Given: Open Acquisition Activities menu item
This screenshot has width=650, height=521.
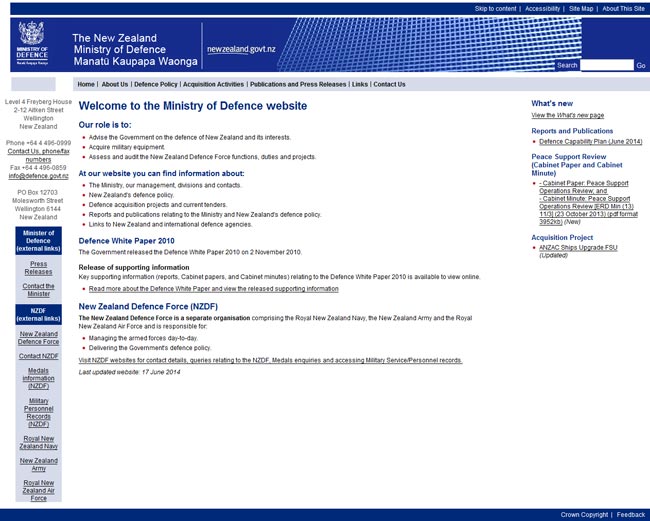Looking at the screenshot, I should 213,84.
